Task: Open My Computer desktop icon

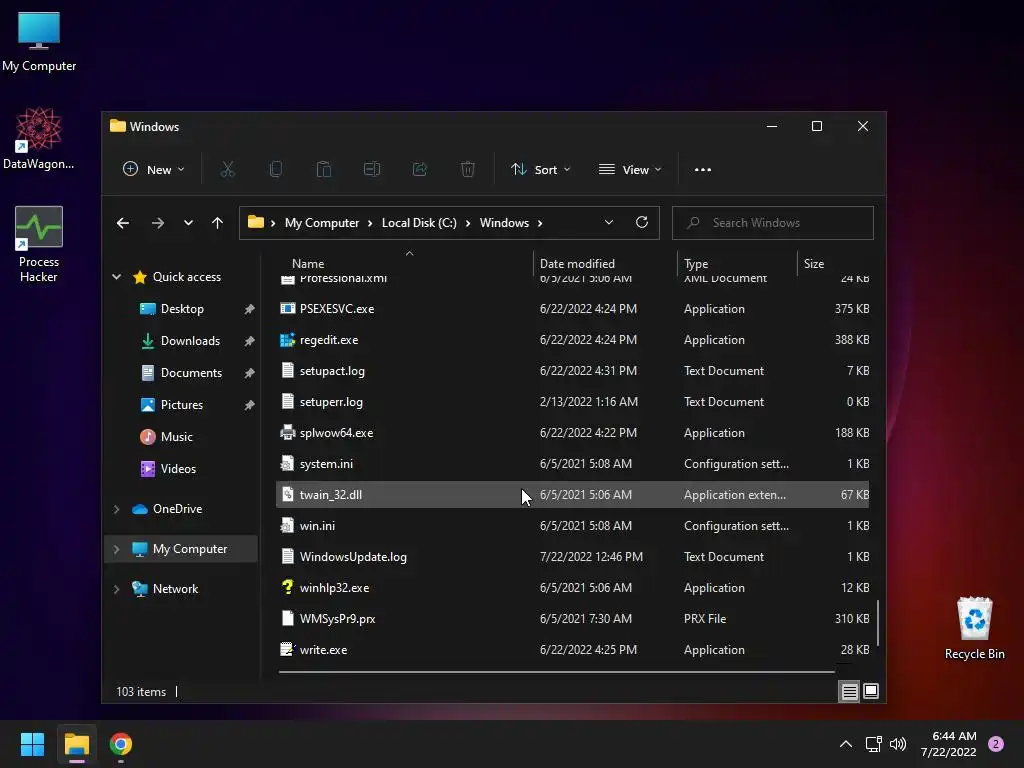Action: click(39, 42)
